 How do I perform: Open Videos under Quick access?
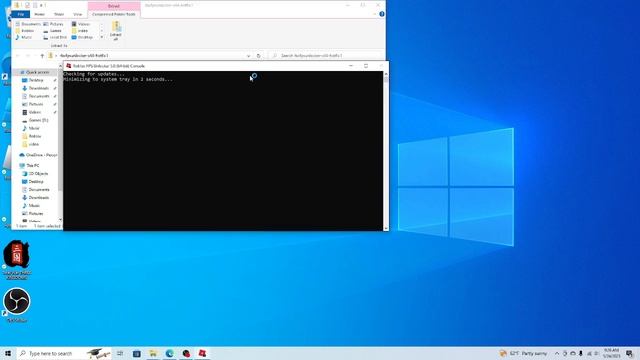tap(35, 112)
